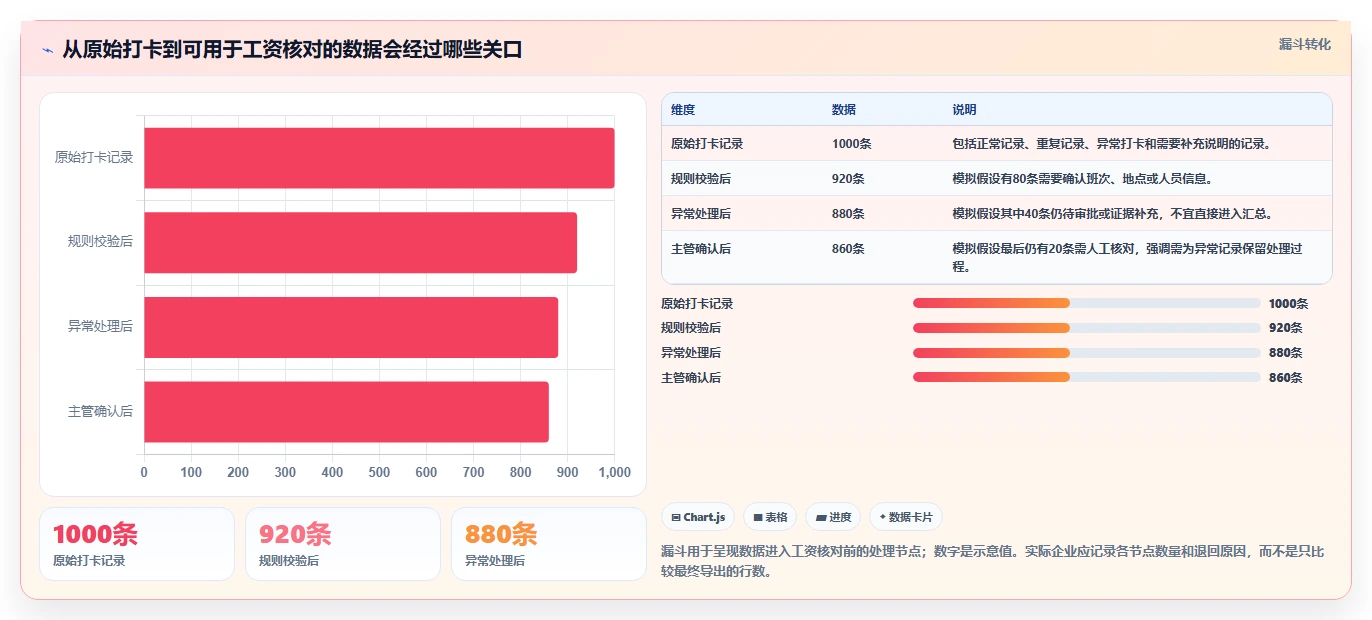Click the description starting 模拟假设最后仍有20条
This screenshot has width=1372, height=620.
[x=1128, y=258]
